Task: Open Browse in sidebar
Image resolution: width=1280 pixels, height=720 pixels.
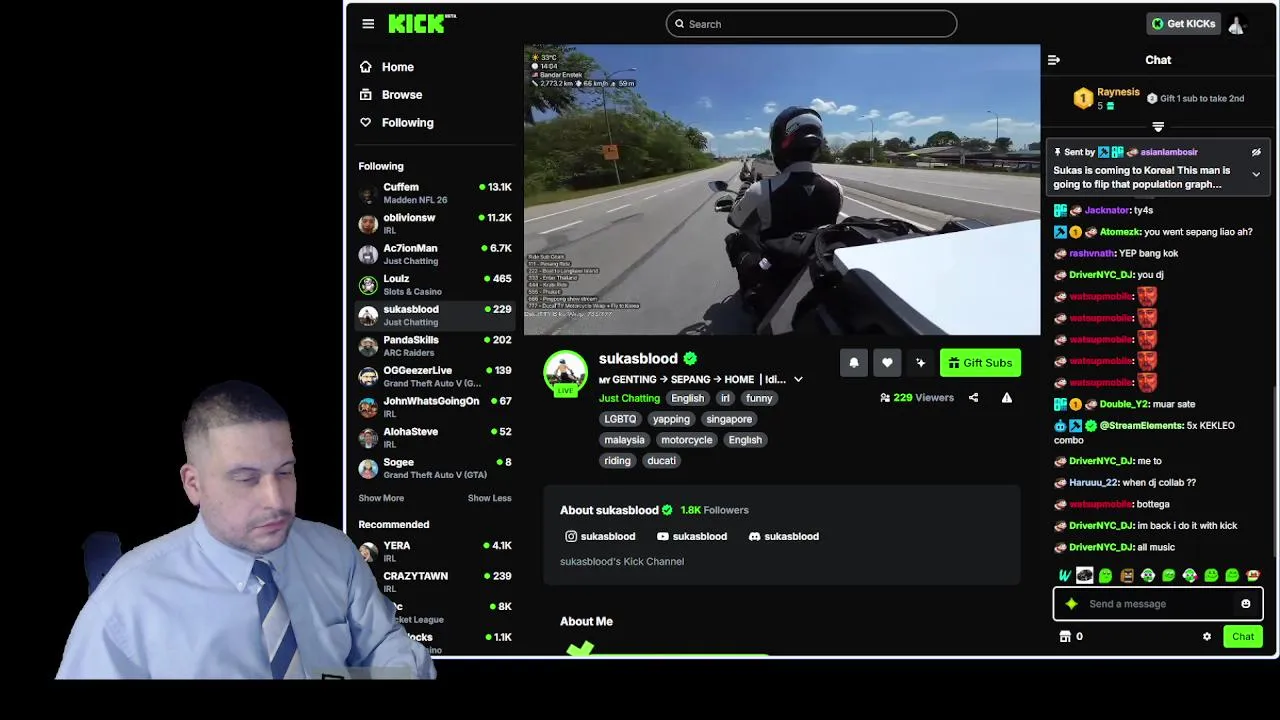Action: coord(435,95)
